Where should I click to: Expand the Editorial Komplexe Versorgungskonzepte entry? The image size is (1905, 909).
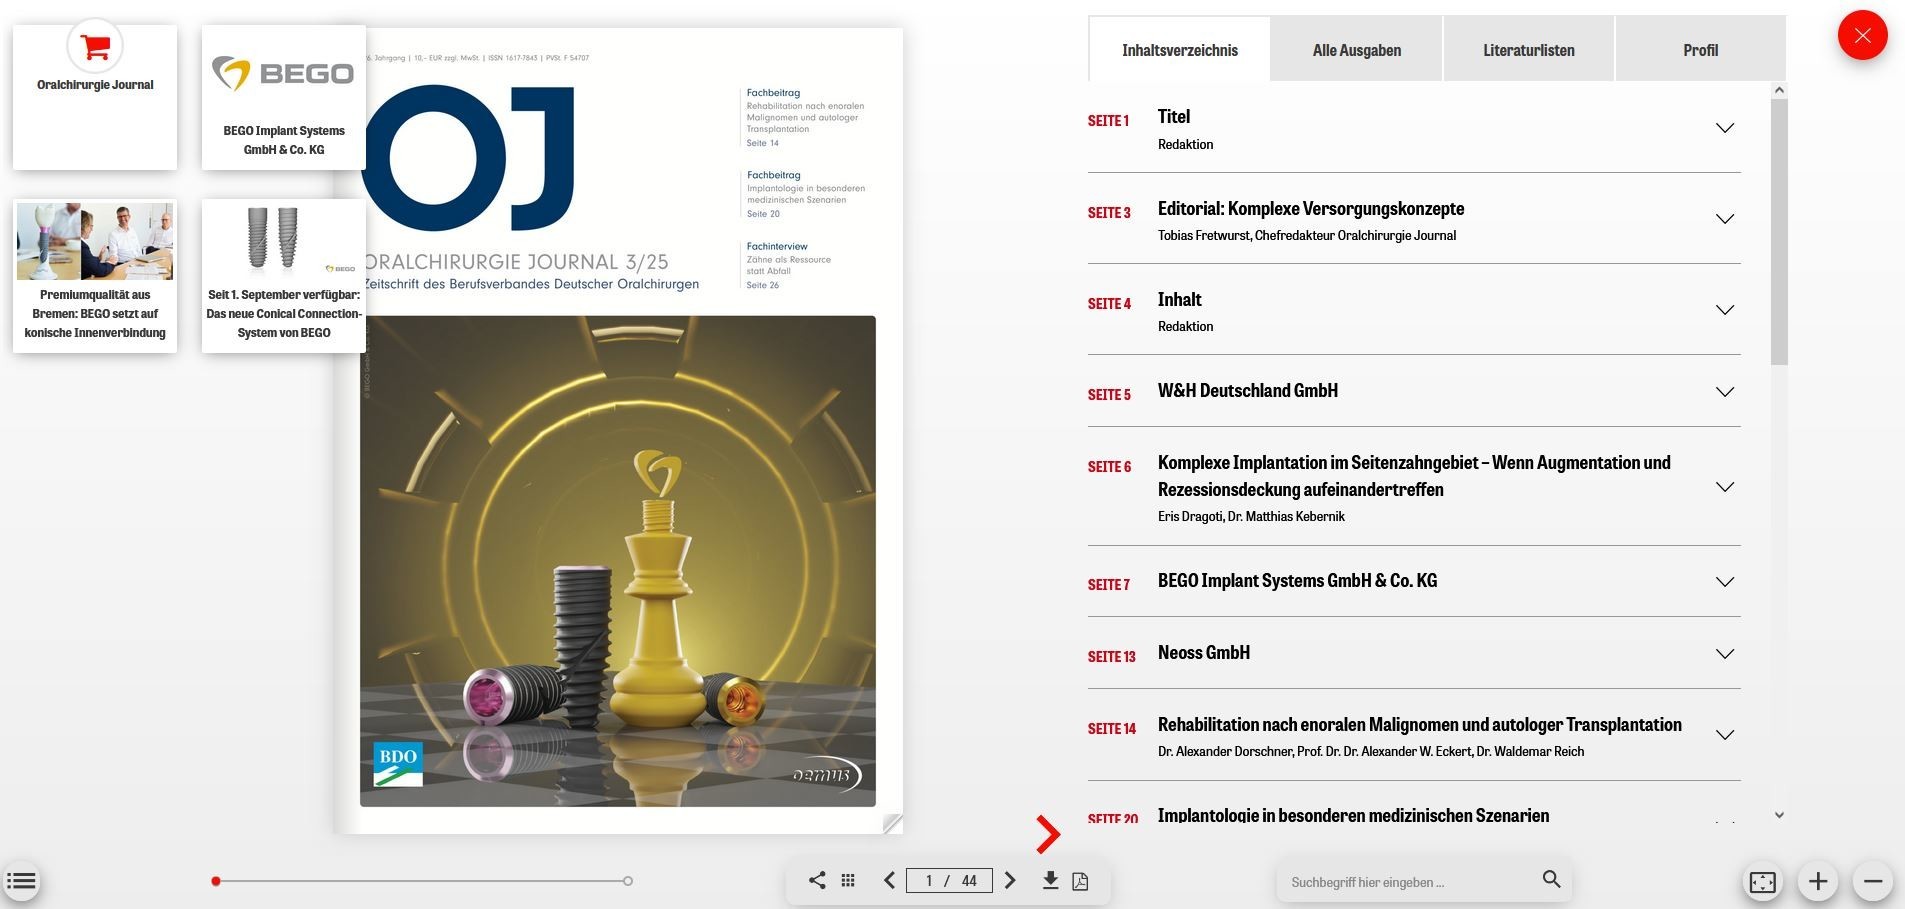point(1725,219)
